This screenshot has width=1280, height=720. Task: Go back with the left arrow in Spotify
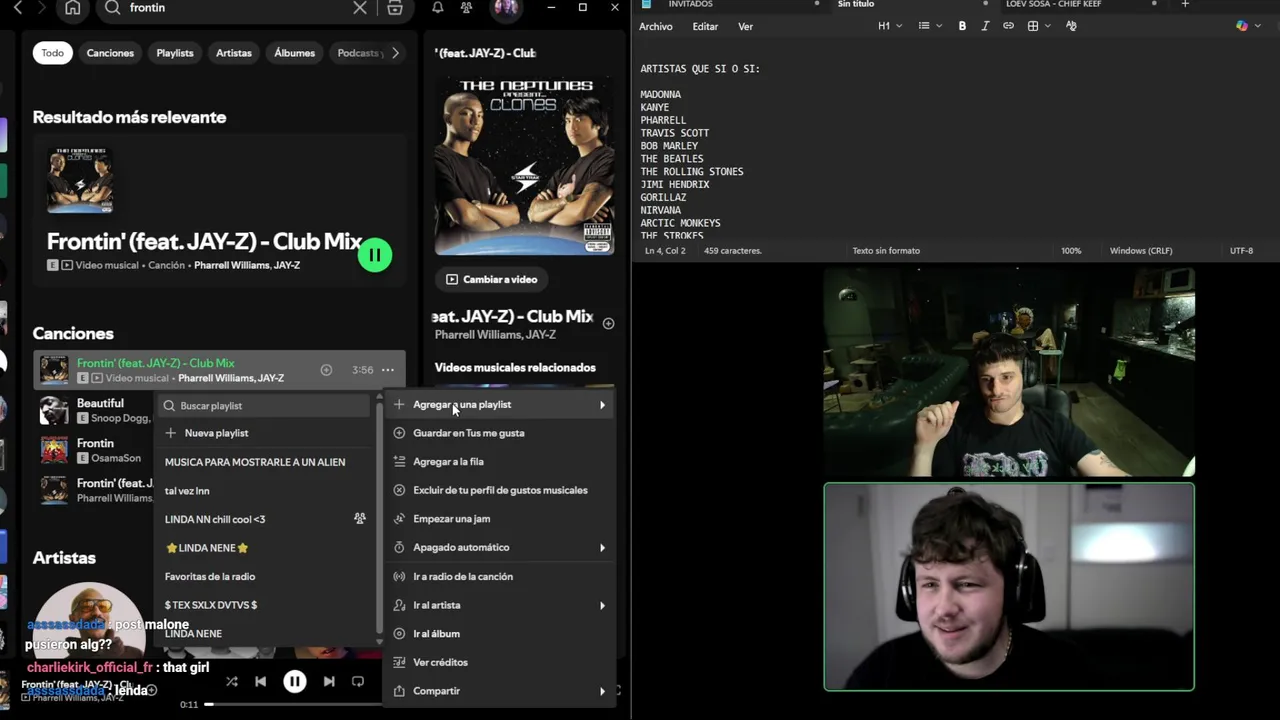[17, 8]
